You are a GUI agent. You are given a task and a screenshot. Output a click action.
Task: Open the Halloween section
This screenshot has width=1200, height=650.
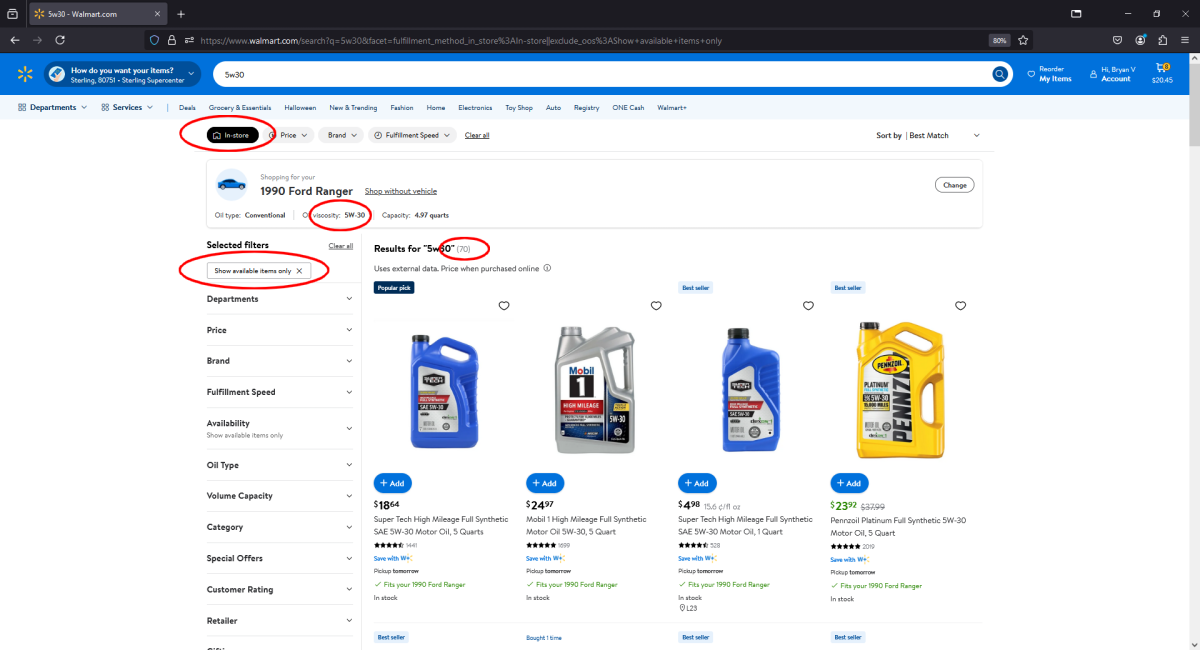tap(300, 107)
